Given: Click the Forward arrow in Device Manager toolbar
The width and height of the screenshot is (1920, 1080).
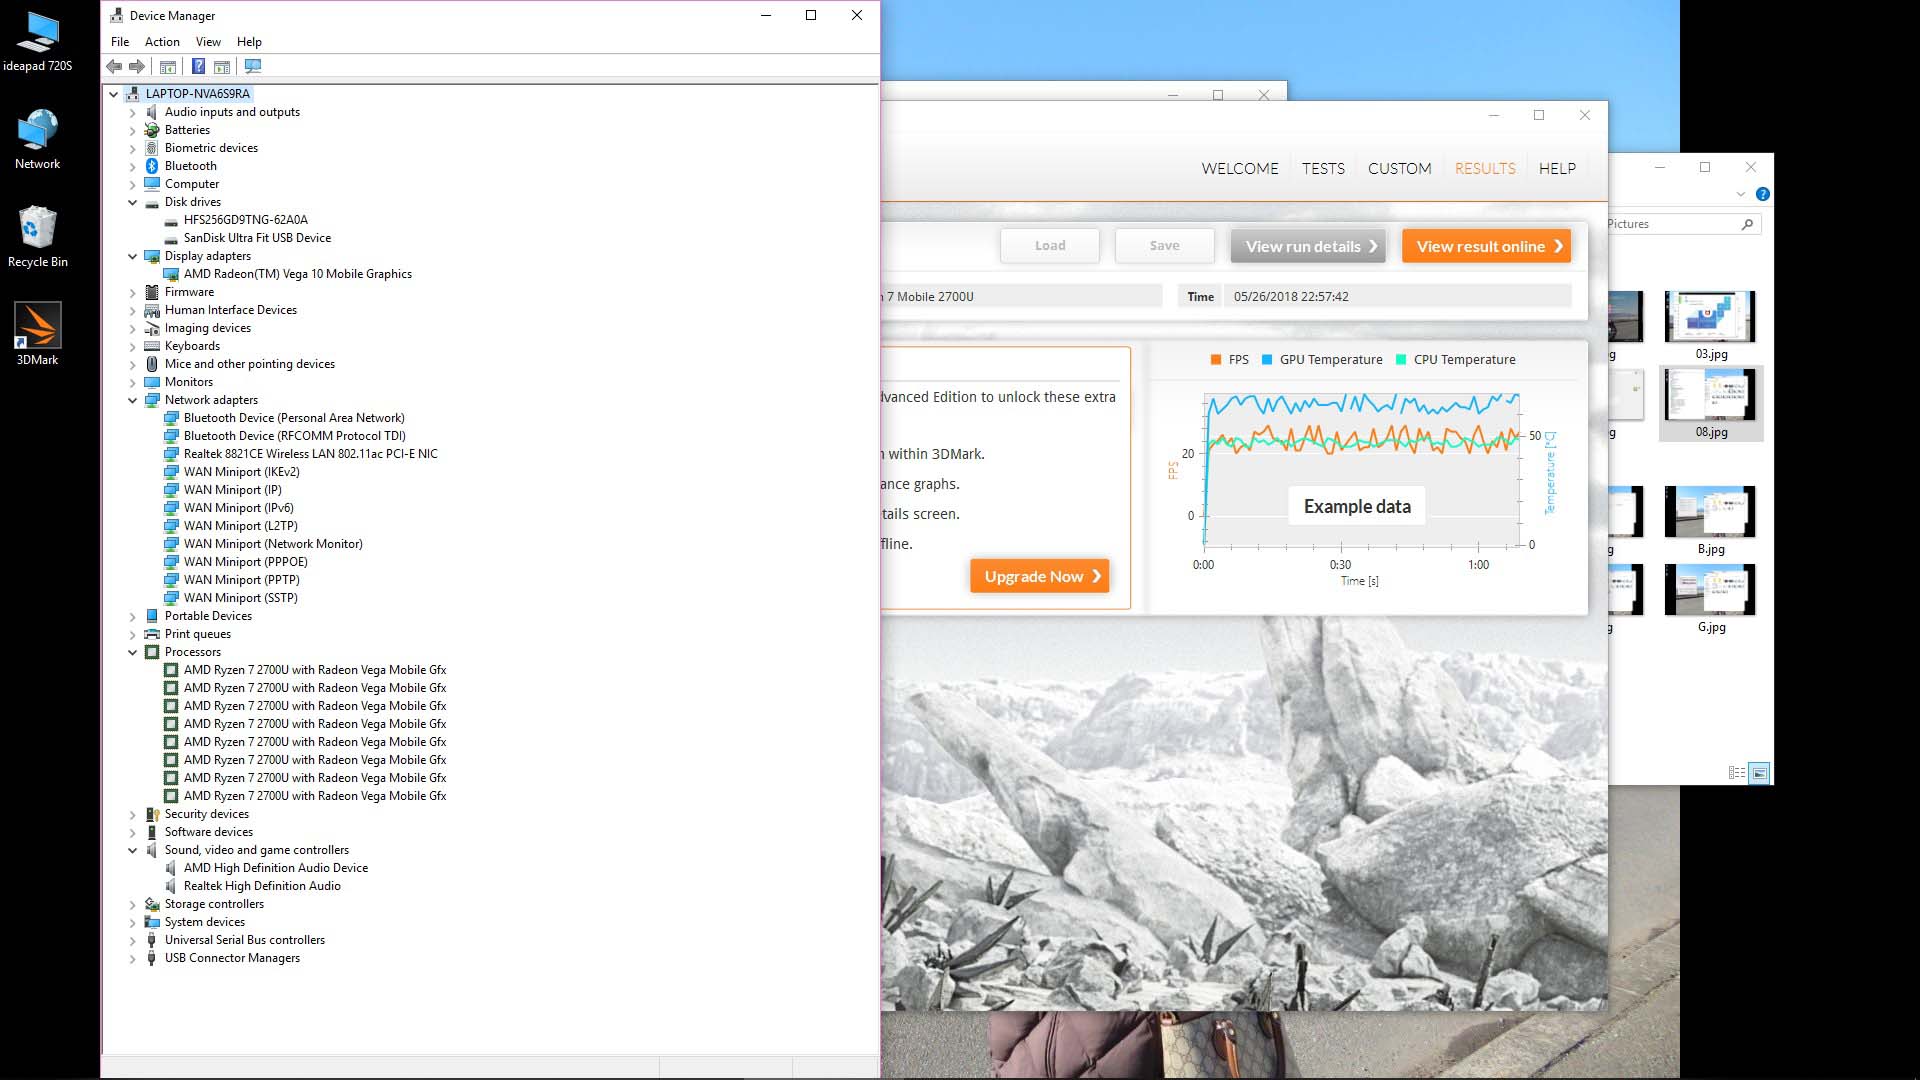Looking at the screenshot, I should [137, 66].
